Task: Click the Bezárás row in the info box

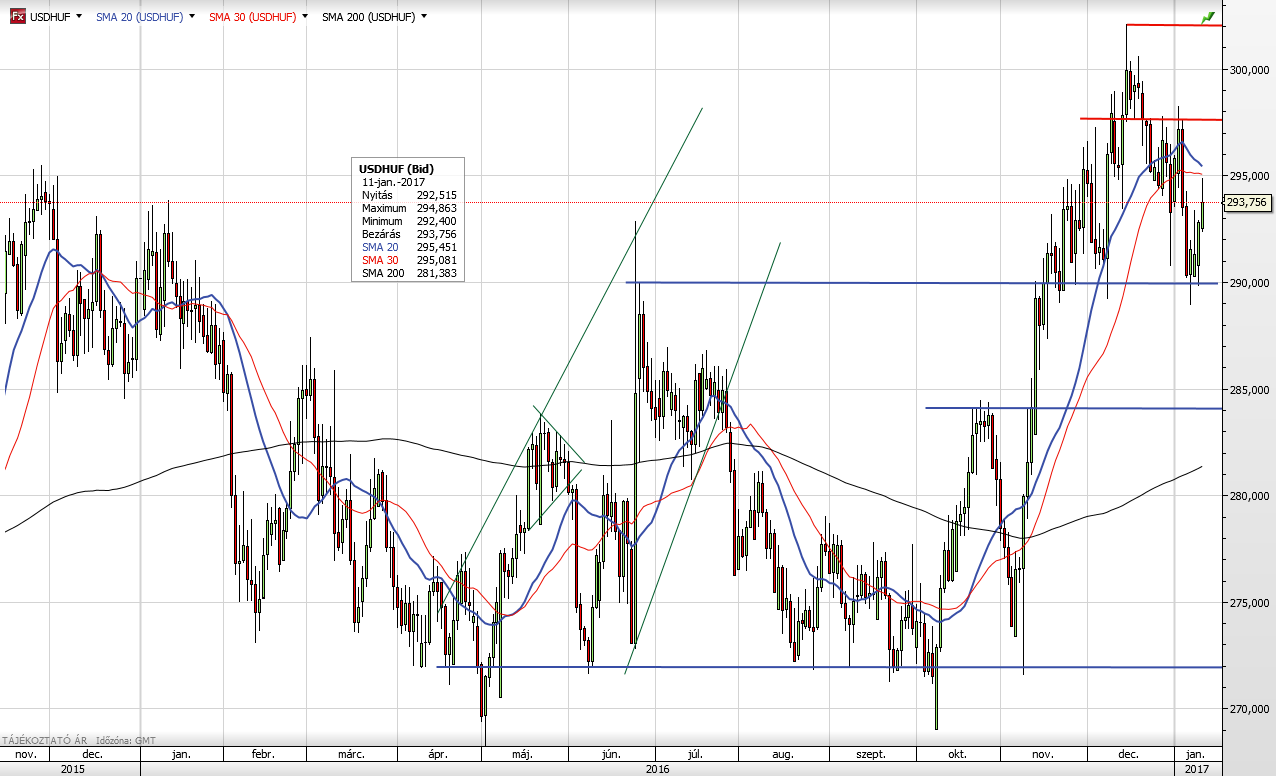Action: pos(409,234)
